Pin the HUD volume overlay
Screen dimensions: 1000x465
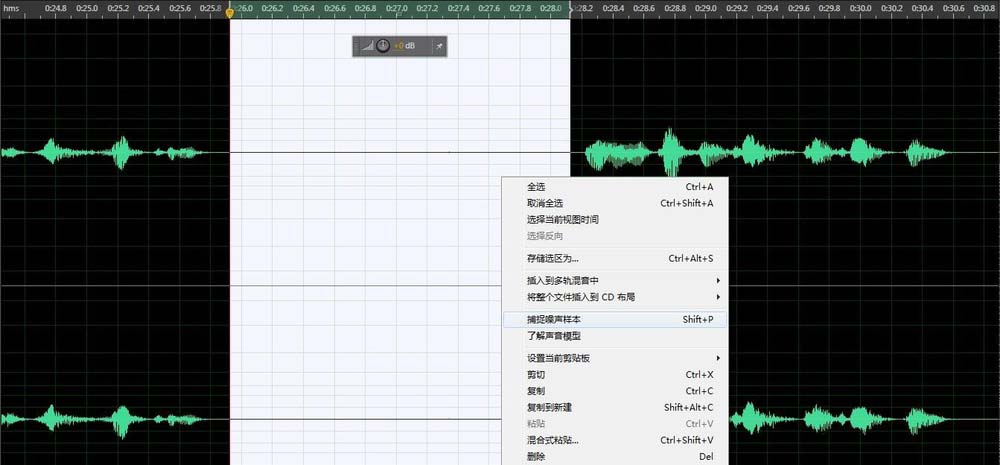click(x=439, y=46)
